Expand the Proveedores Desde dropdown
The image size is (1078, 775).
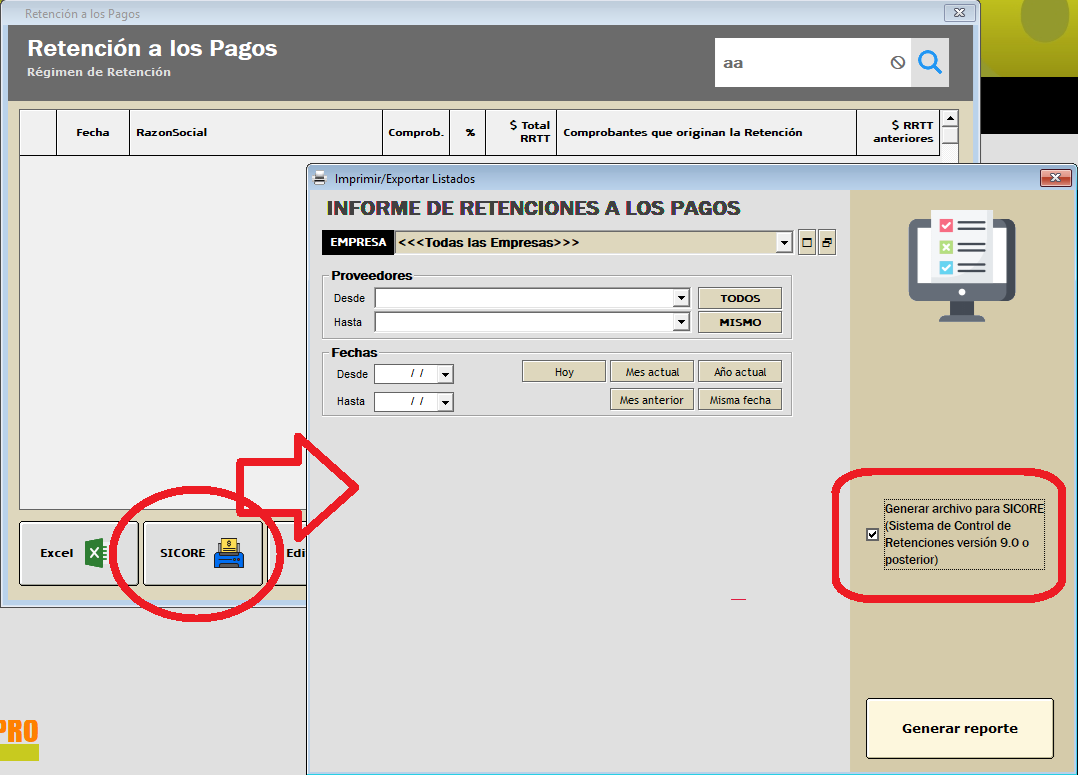pyautogui.click(x=681, y=298)
